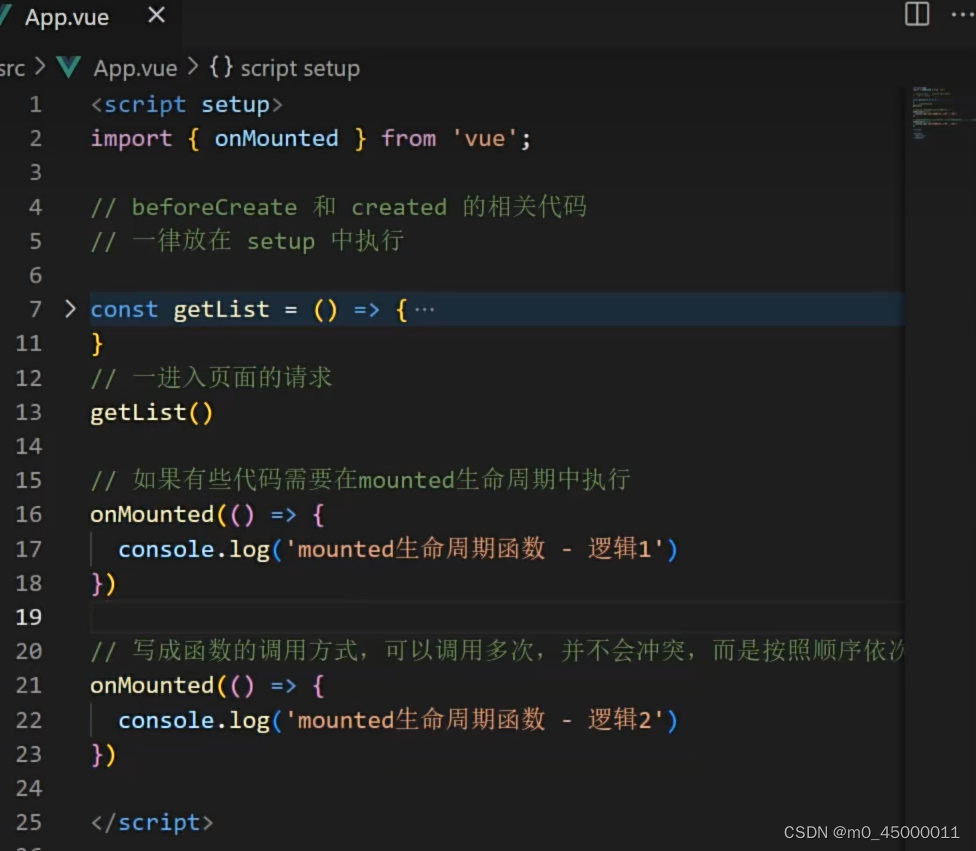Image resolution: width=976 pixels, height=851 pixels.
Task: Split the editor to the right
Action: click(916, 15)
